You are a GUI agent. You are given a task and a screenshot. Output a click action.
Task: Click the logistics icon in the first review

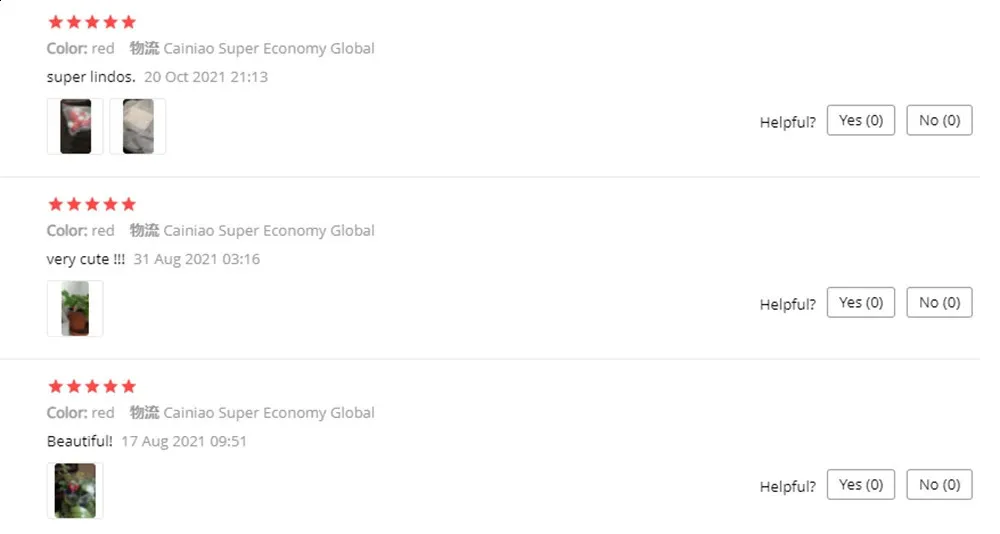[144, 48]
